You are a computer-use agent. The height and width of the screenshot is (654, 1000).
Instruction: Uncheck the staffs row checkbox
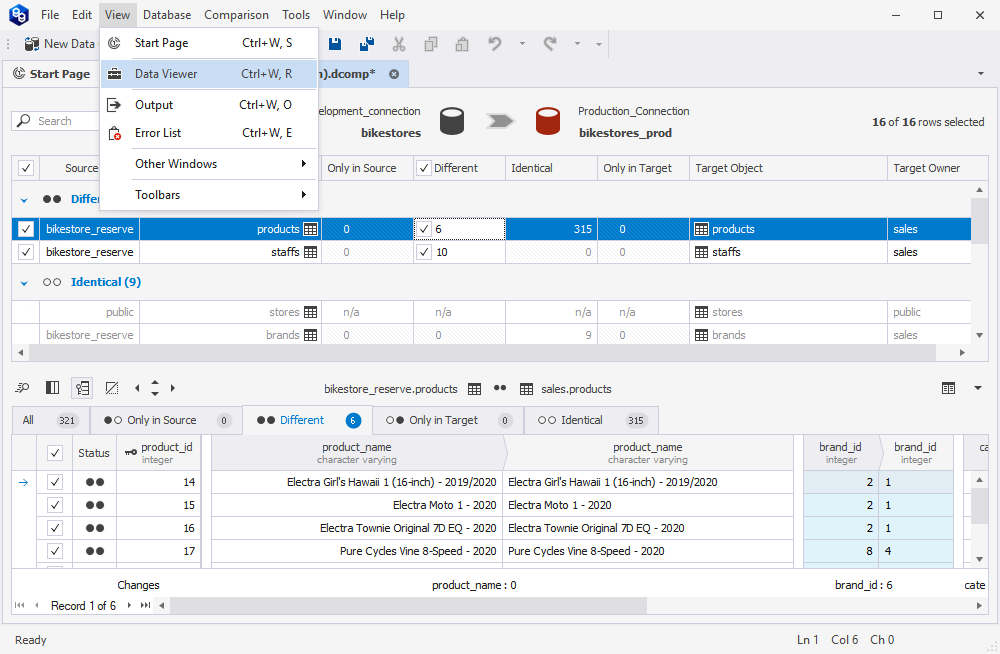click(26, 252)
